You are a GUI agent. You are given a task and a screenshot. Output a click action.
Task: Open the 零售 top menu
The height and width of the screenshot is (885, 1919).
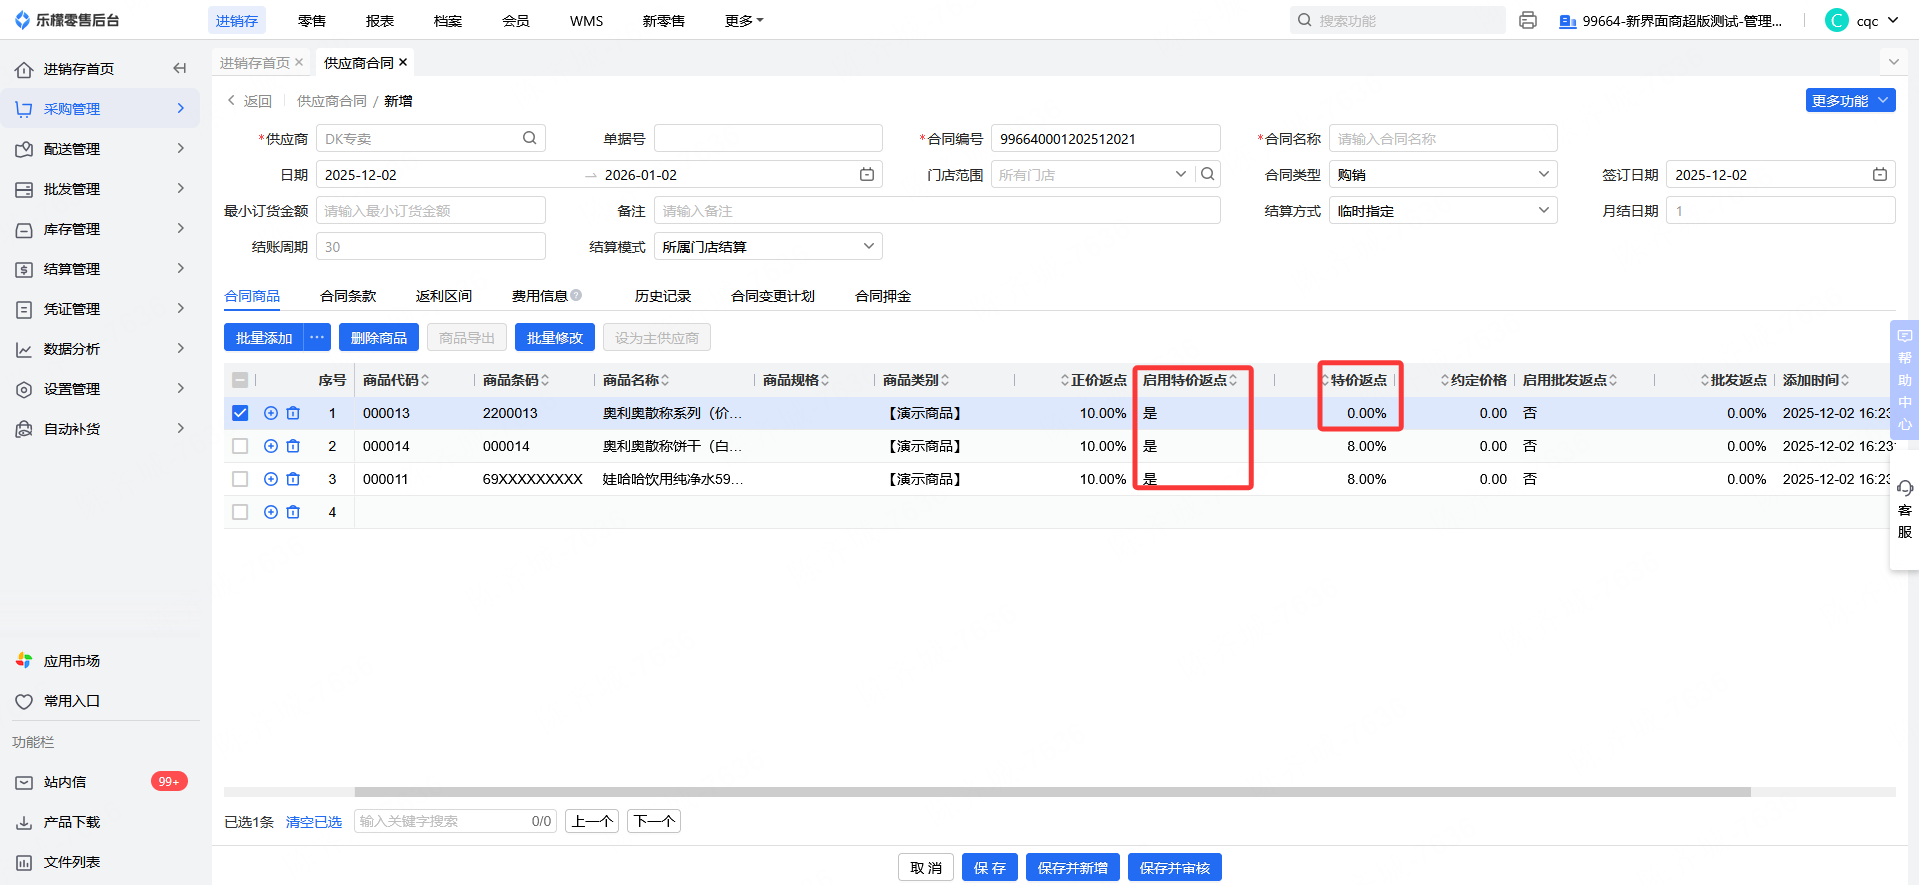[x=312, y=20]
